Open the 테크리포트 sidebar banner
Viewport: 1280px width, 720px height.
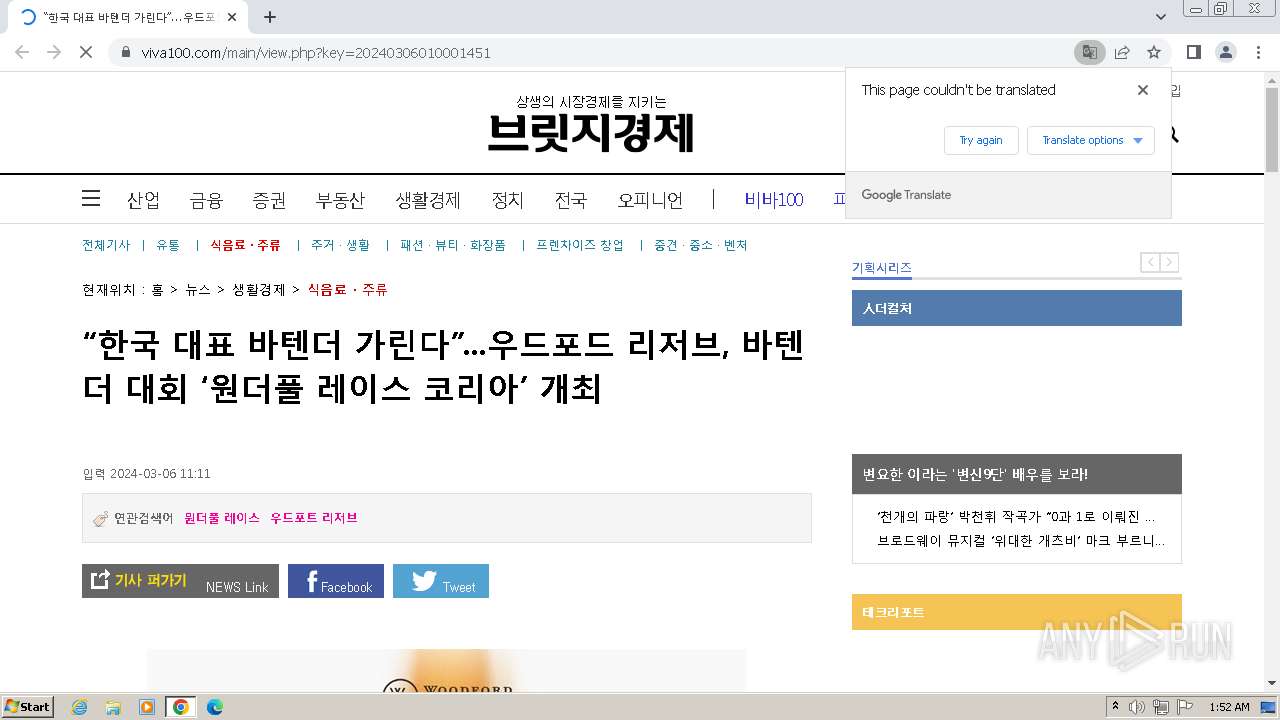click(x=1017, y=612)
